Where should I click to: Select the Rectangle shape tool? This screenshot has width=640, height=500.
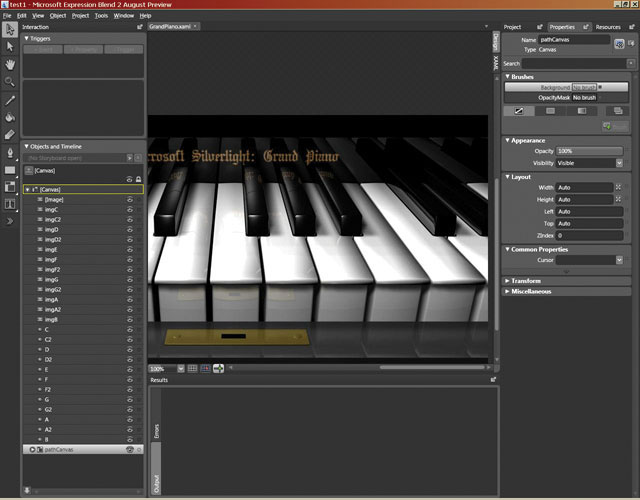(x=10, y=170)
